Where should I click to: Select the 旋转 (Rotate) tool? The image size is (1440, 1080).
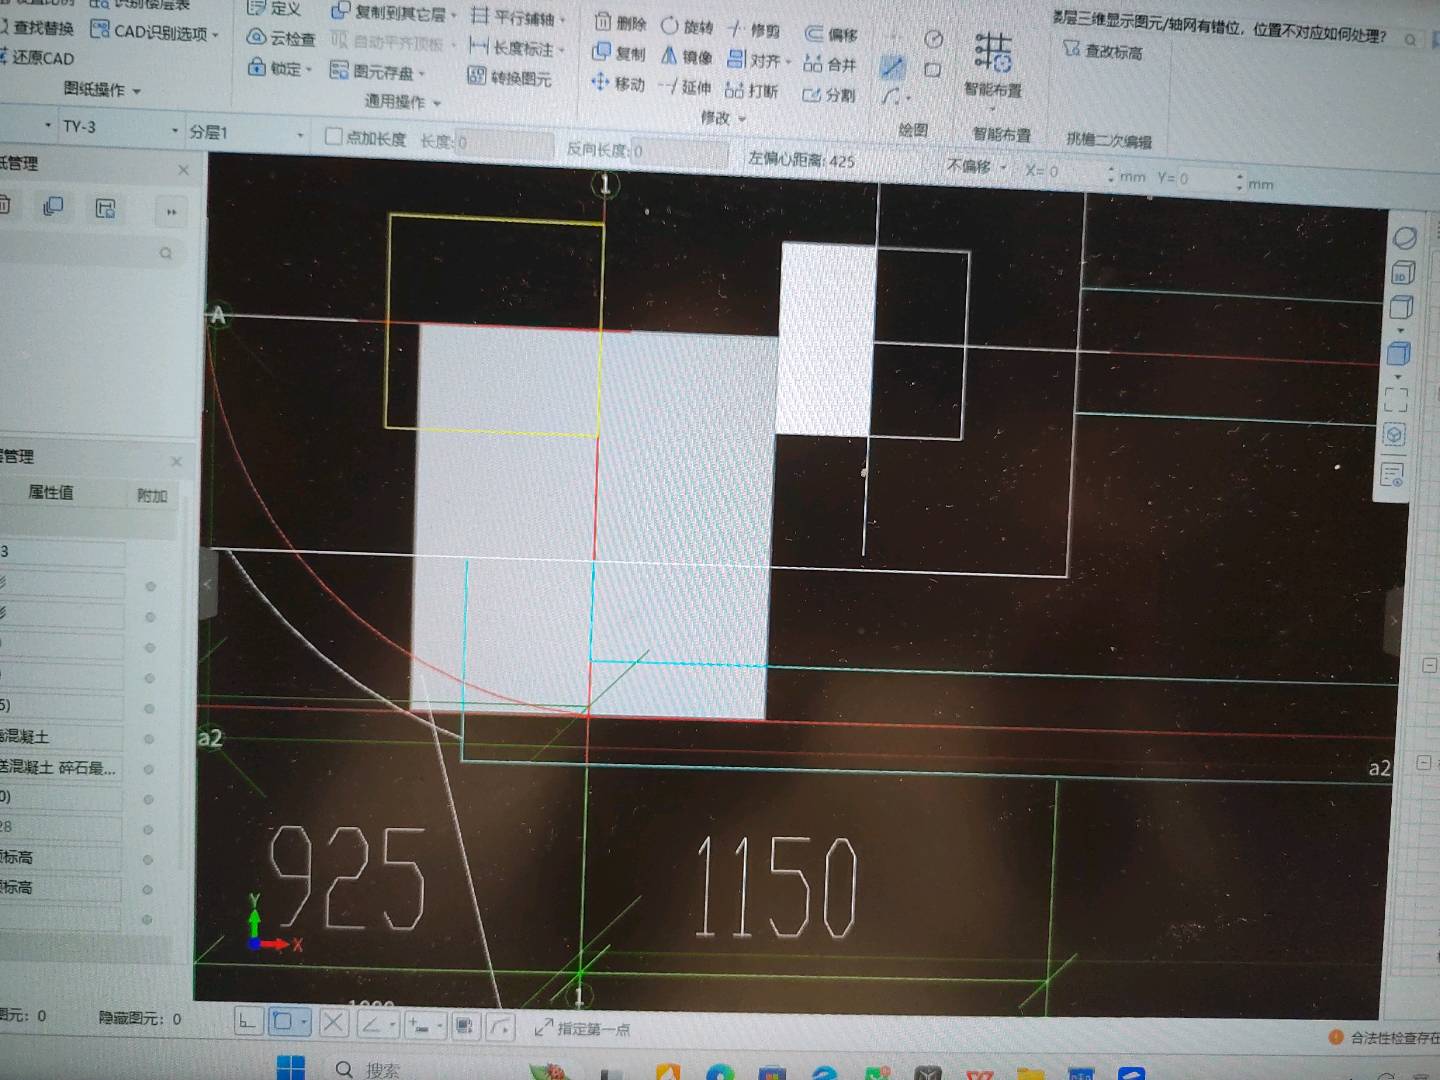(x=687, y=26)
